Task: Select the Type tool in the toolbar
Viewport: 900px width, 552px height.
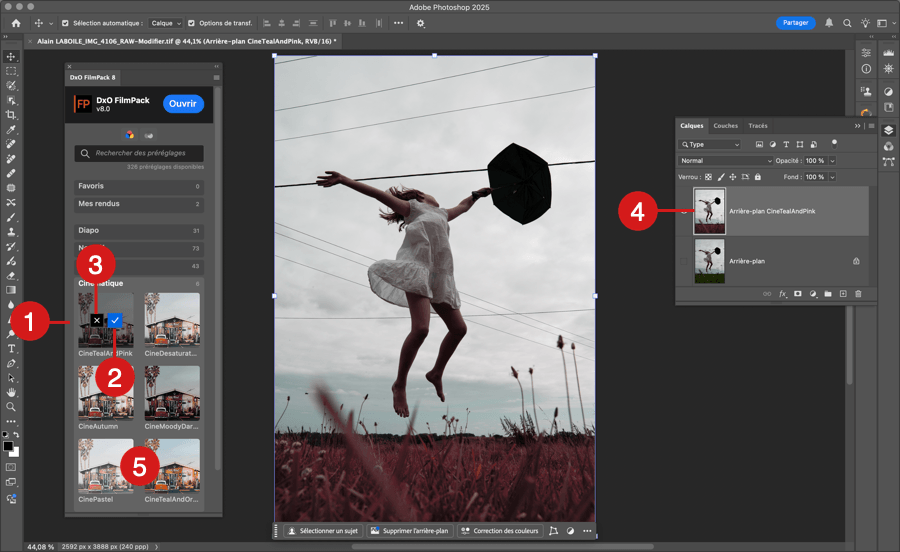Action: (11, 348)
